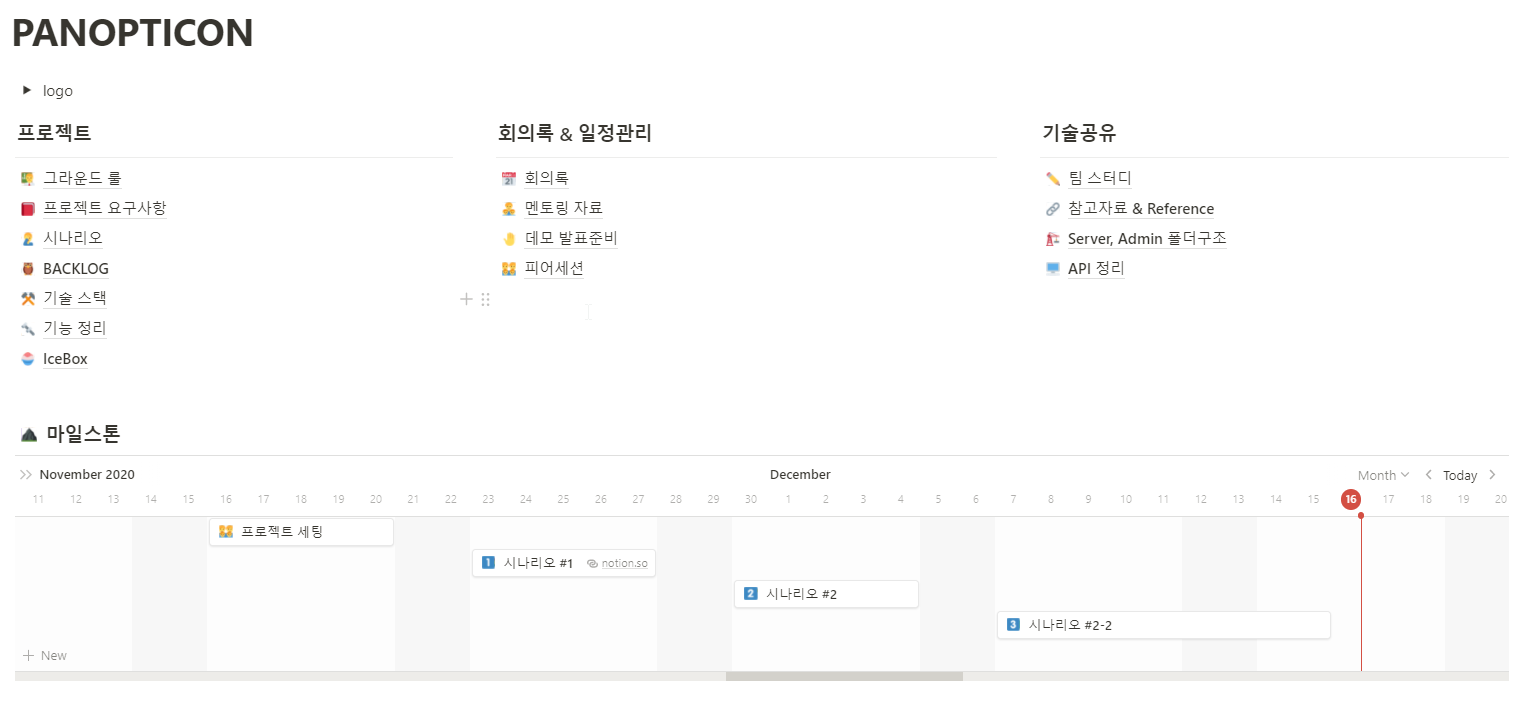
Task: Click the raised-hand icon beside 데모 발표준비
Action: [508, 238]
